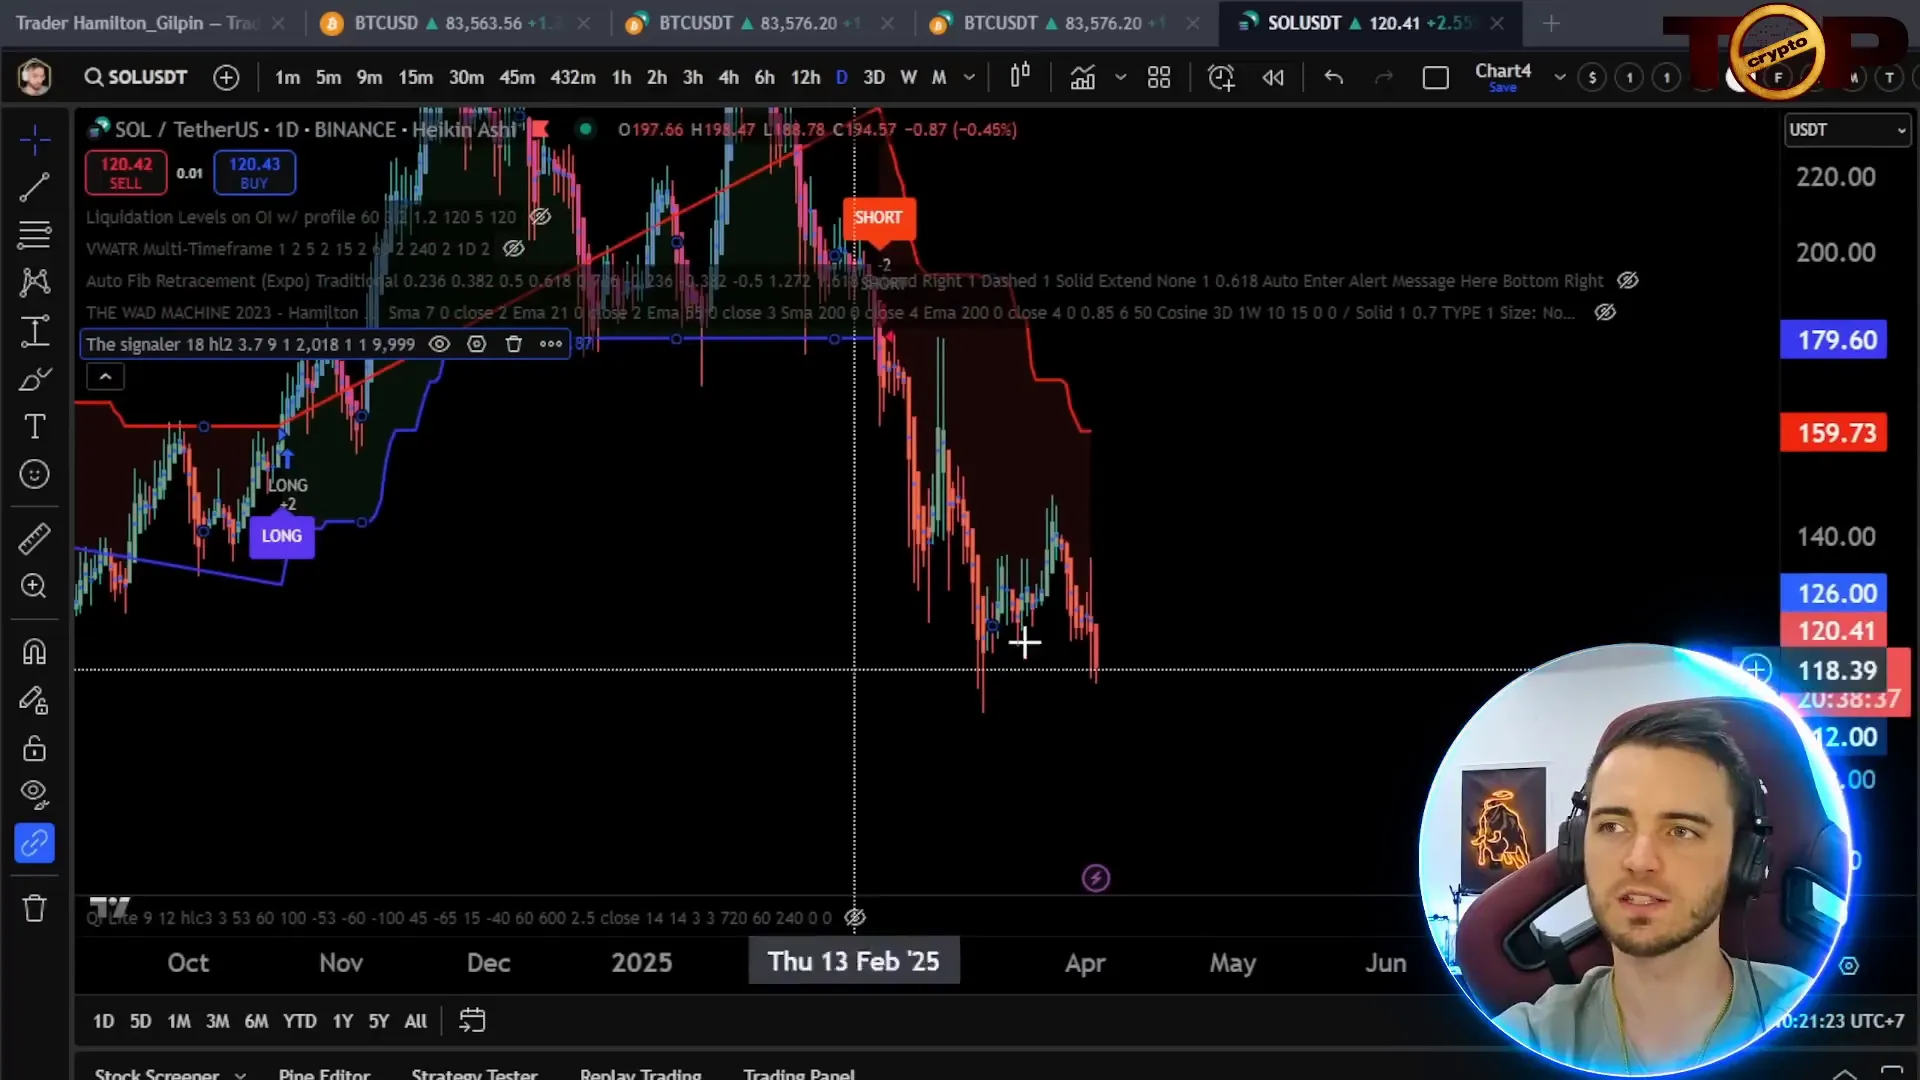This screenshot has height=1080, width=1920.
Task: Expand the Stock Screener dropdown arrow
Action: click(240, 1075)
